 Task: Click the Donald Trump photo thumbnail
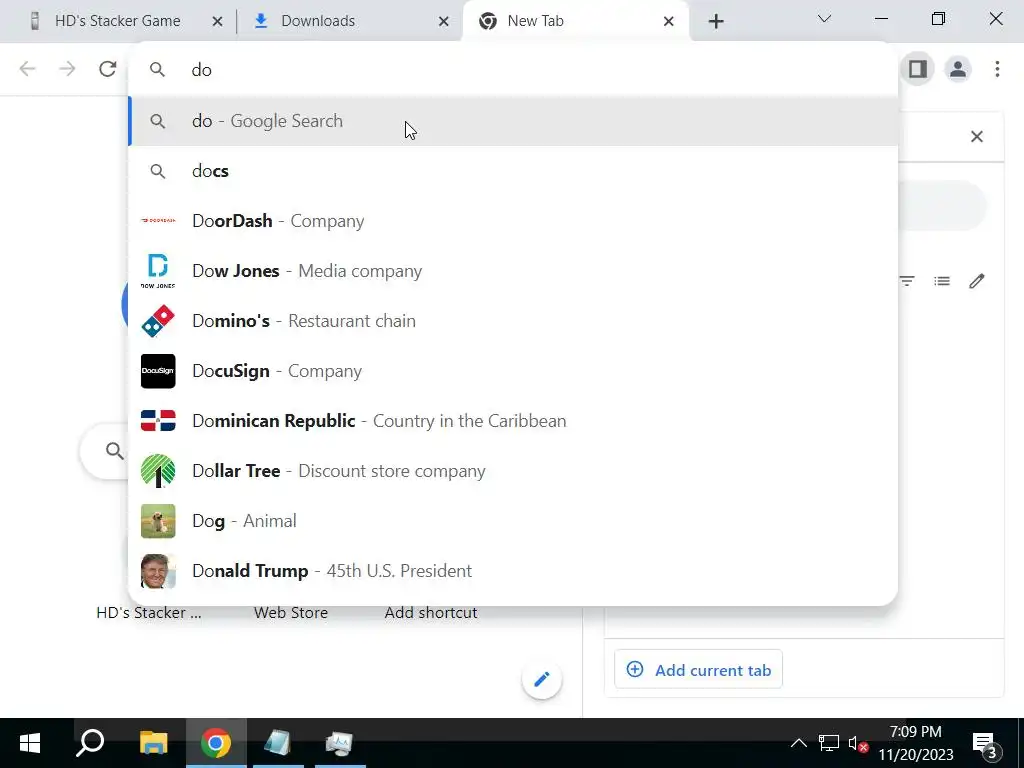[158, 571]
